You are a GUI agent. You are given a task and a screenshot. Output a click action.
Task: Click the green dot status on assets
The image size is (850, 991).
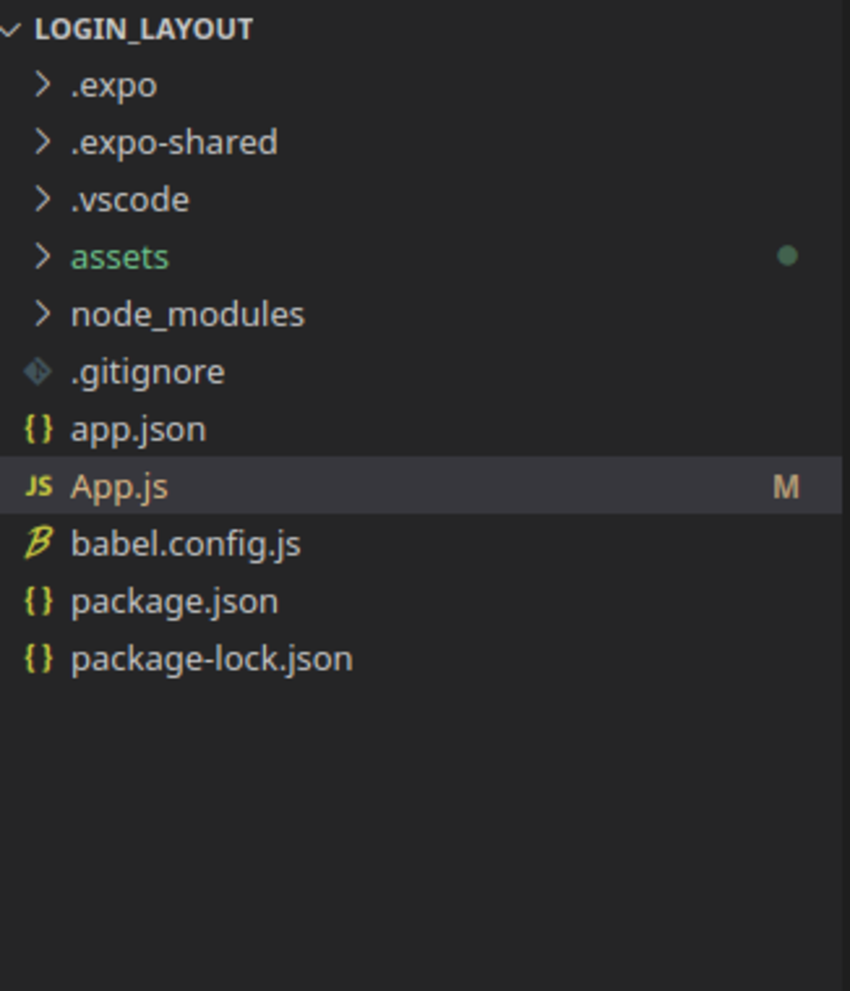tap(787, 257)
